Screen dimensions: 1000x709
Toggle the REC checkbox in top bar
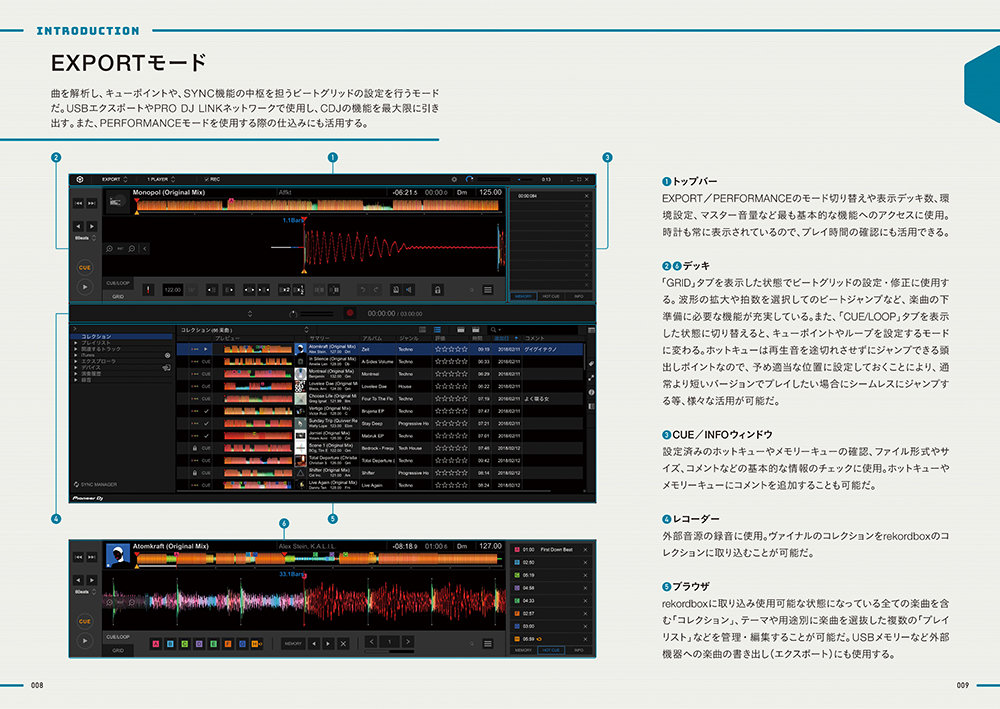[x=211, y=180]
